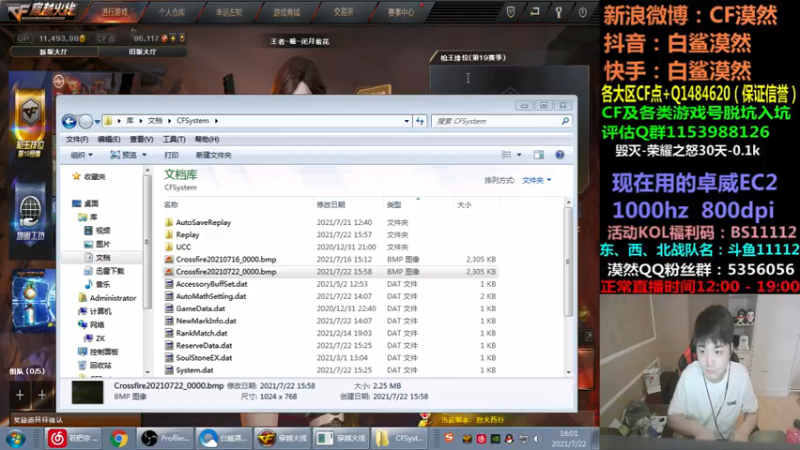Click the 文档 breadcrumb in the address bar
Viewport: 800px width, 450px height.
tap(155, 121)
